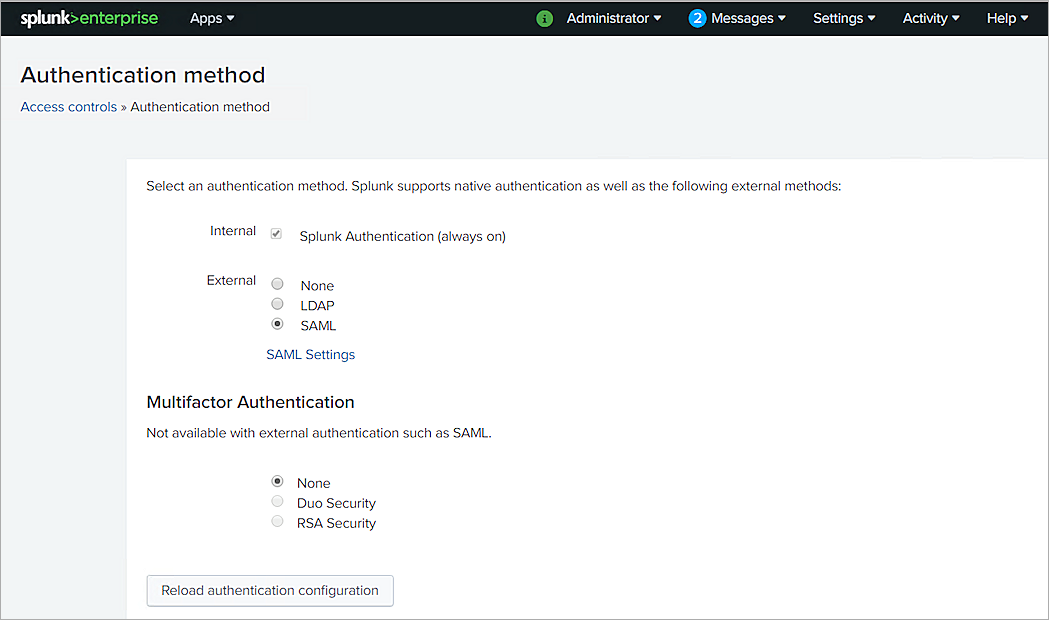Choose None for multifactor authentication
This screenshot has height=620, width=1049.
(x=278, y=481)
